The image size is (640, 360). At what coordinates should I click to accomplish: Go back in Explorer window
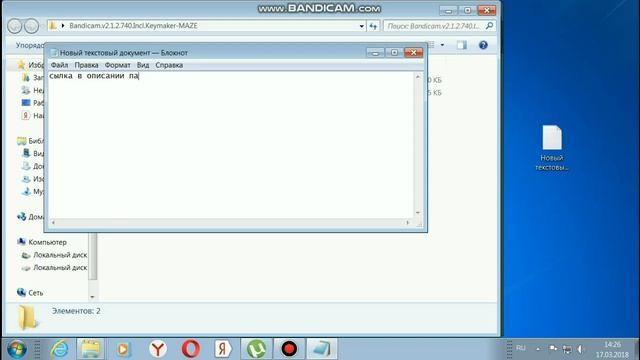point(15,26)
